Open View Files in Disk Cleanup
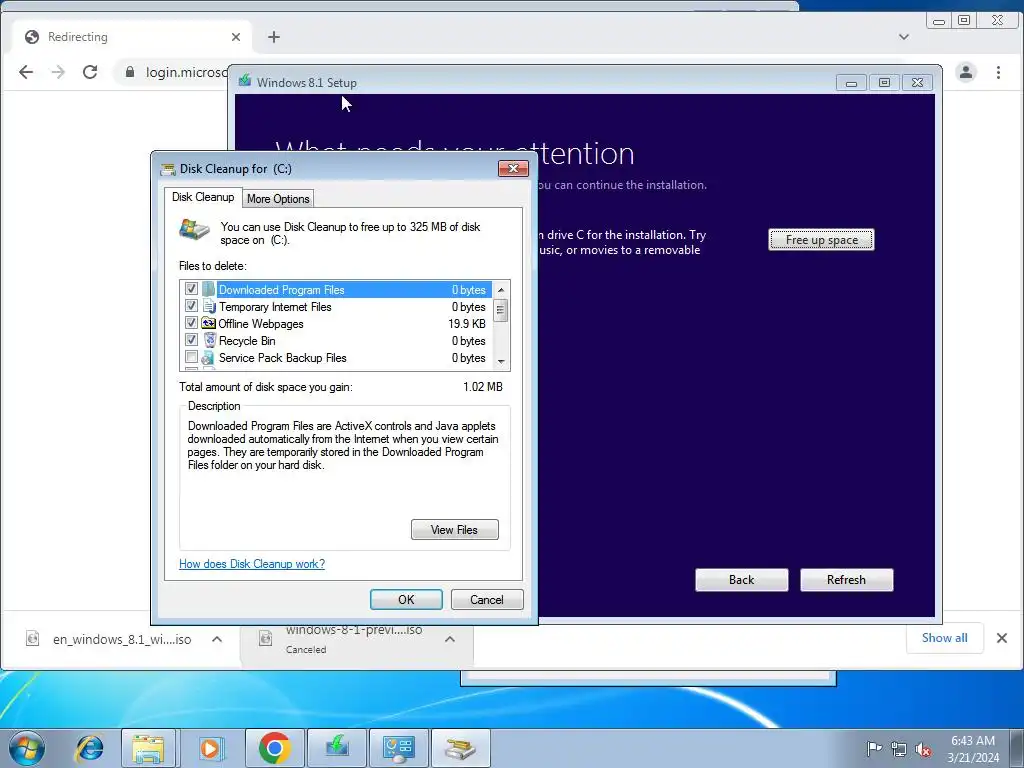The height and width of the screenshot is (768, 1024). click(x=455, y=530)
